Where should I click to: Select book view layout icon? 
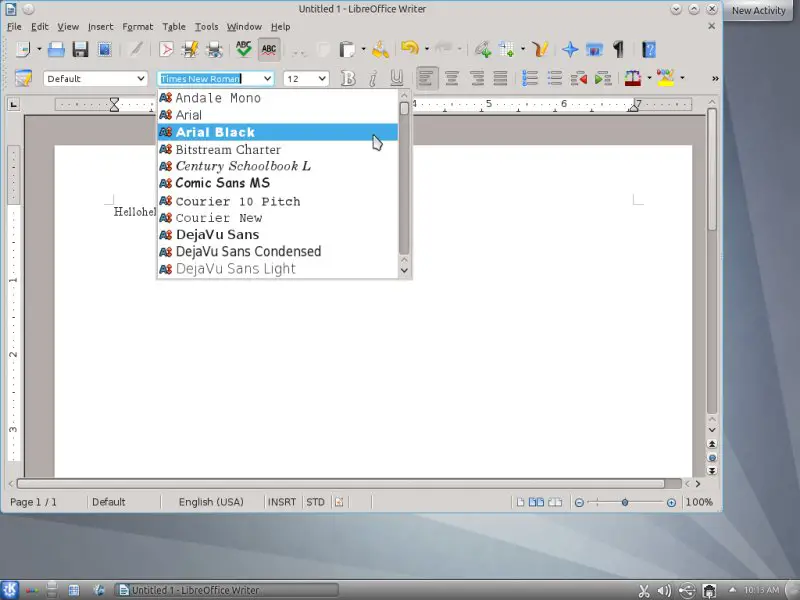pyautogui.click(x=555, y=503)
